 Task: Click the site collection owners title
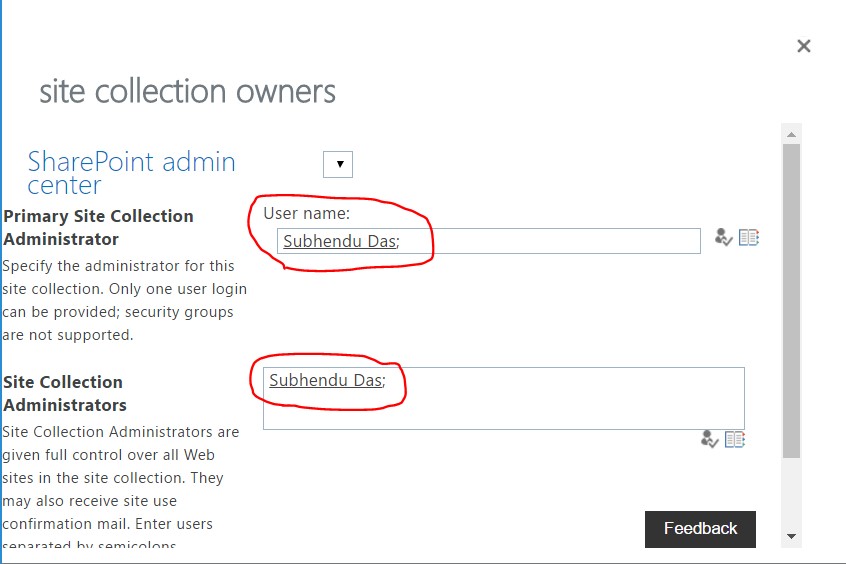[187, 91]
